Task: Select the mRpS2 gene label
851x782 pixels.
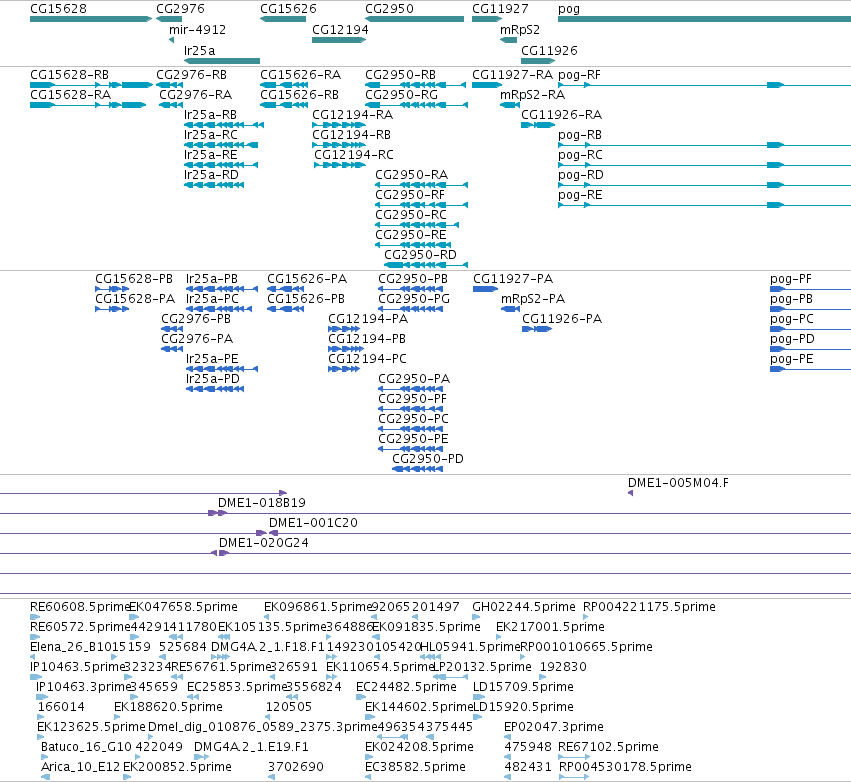Action: point(520,29)
